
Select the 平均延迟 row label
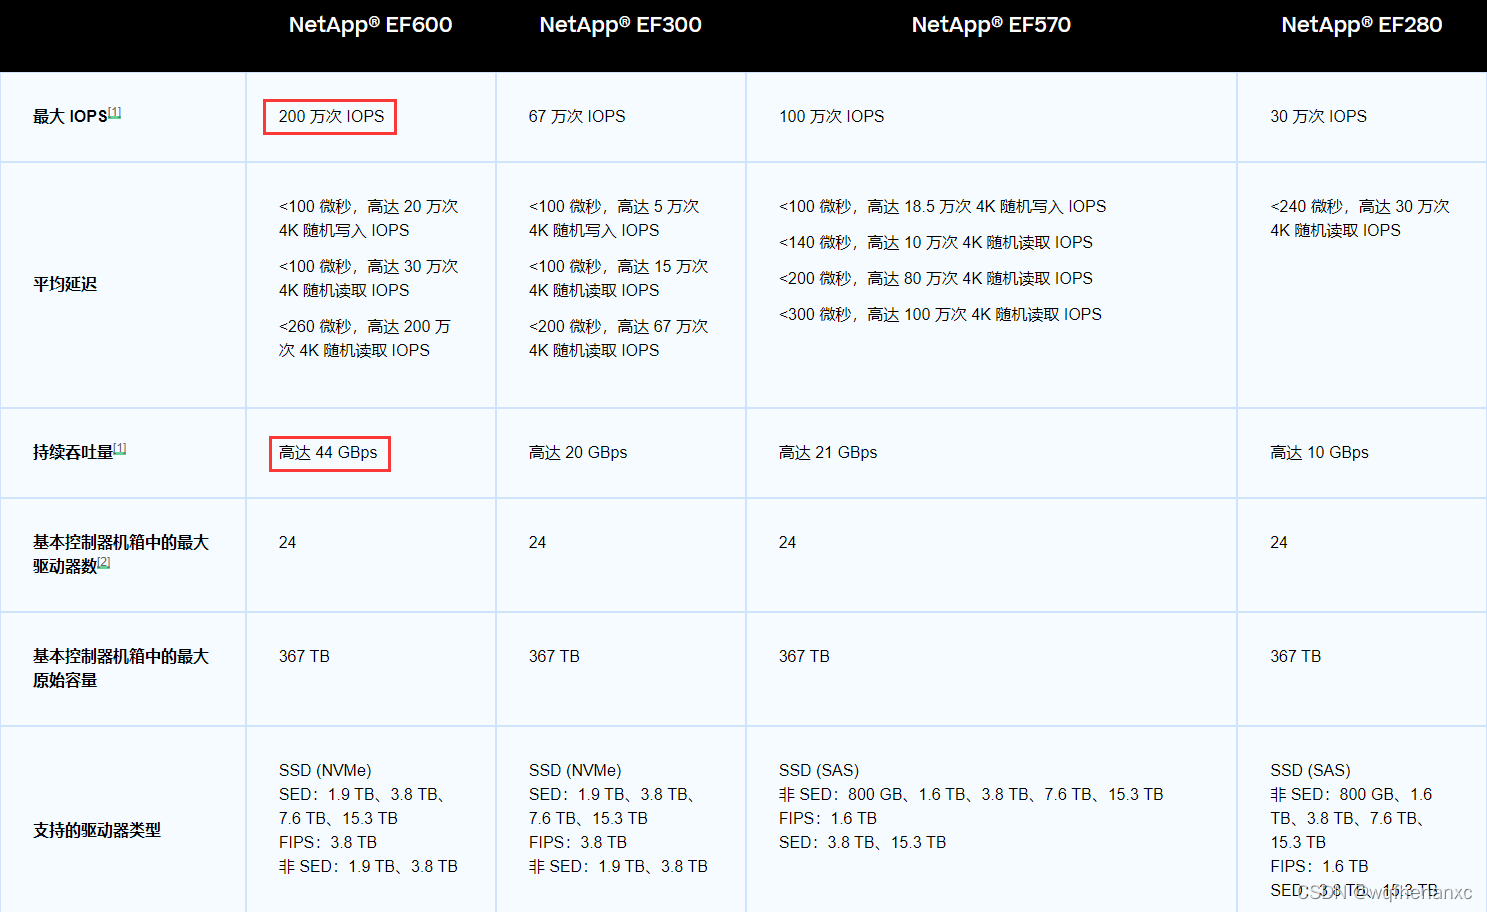pyautogui.click(x=65, y=284)
